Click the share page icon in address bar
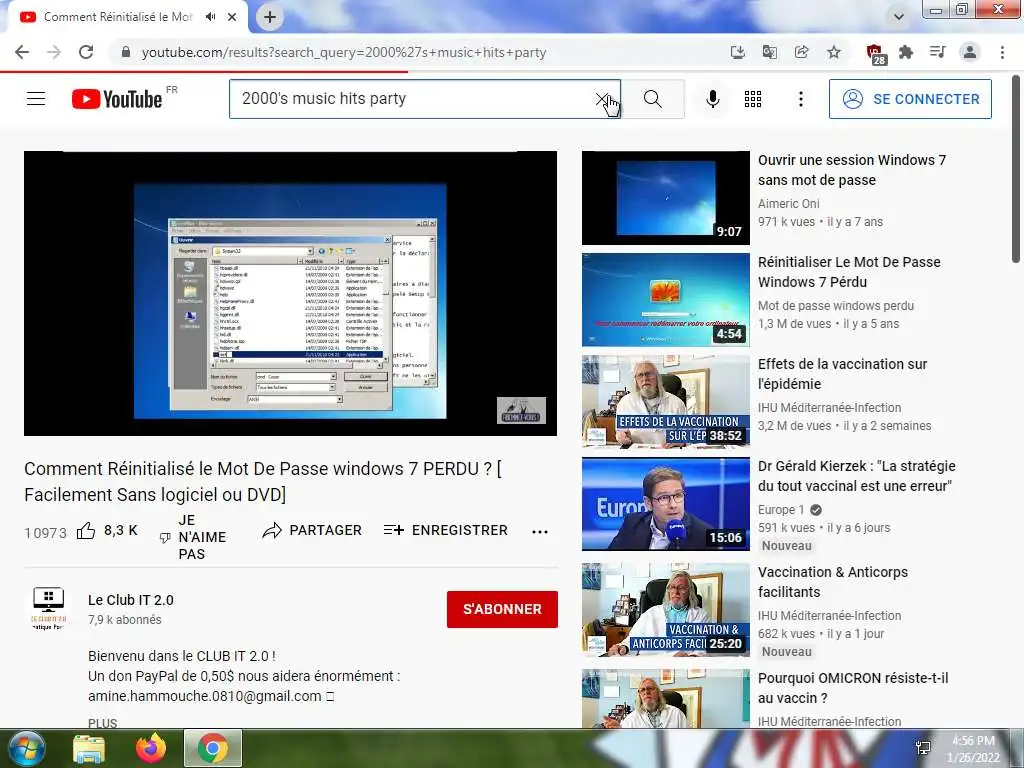Viewport: 1024px width, 768px height. pos(801,52)
